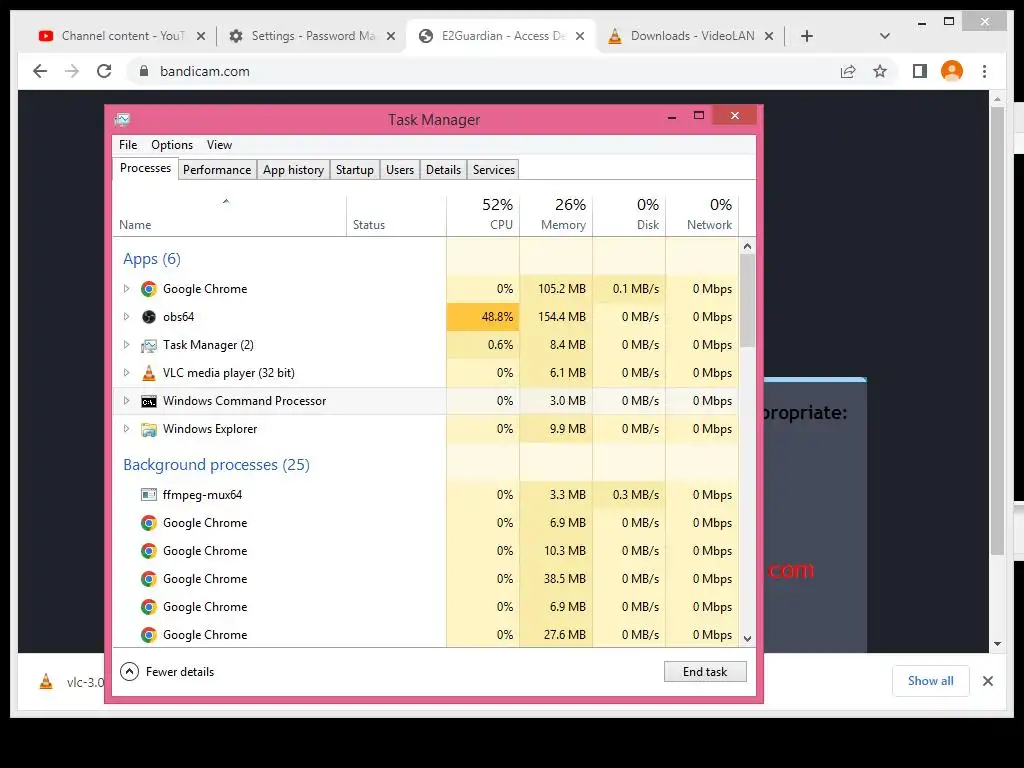Select the ffmpeg-mux64 process row name
This screenshot has height=768, width=1024.
pos(202,495)
